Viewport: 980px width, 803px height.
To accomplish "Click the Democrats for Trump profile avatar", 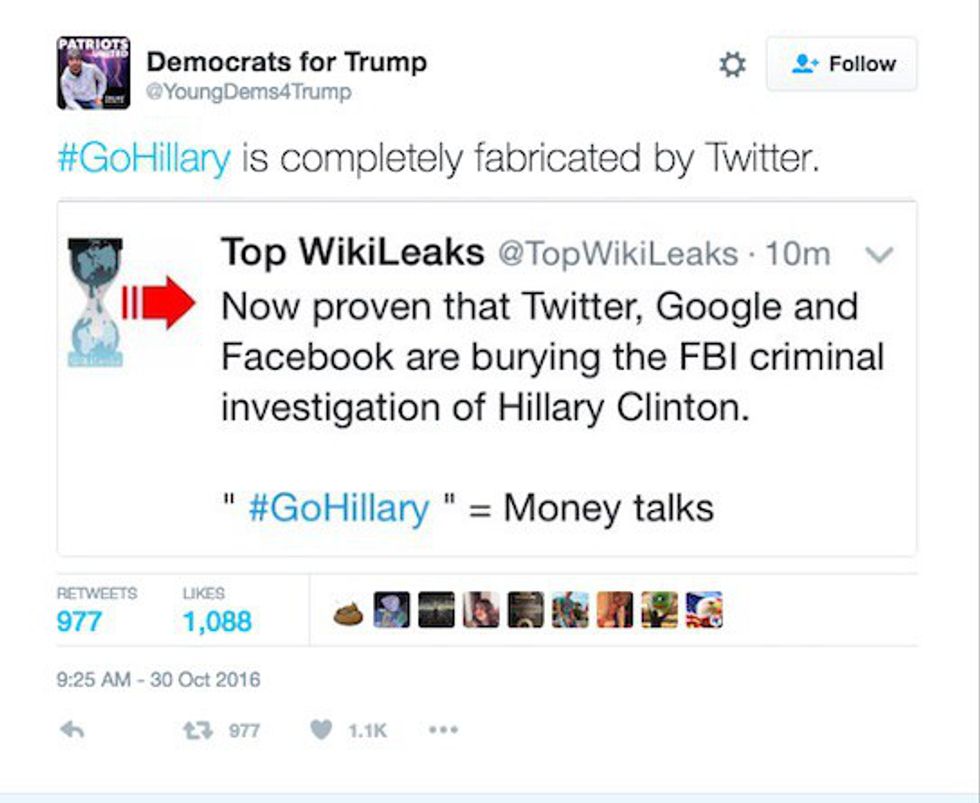I will 94,72.
